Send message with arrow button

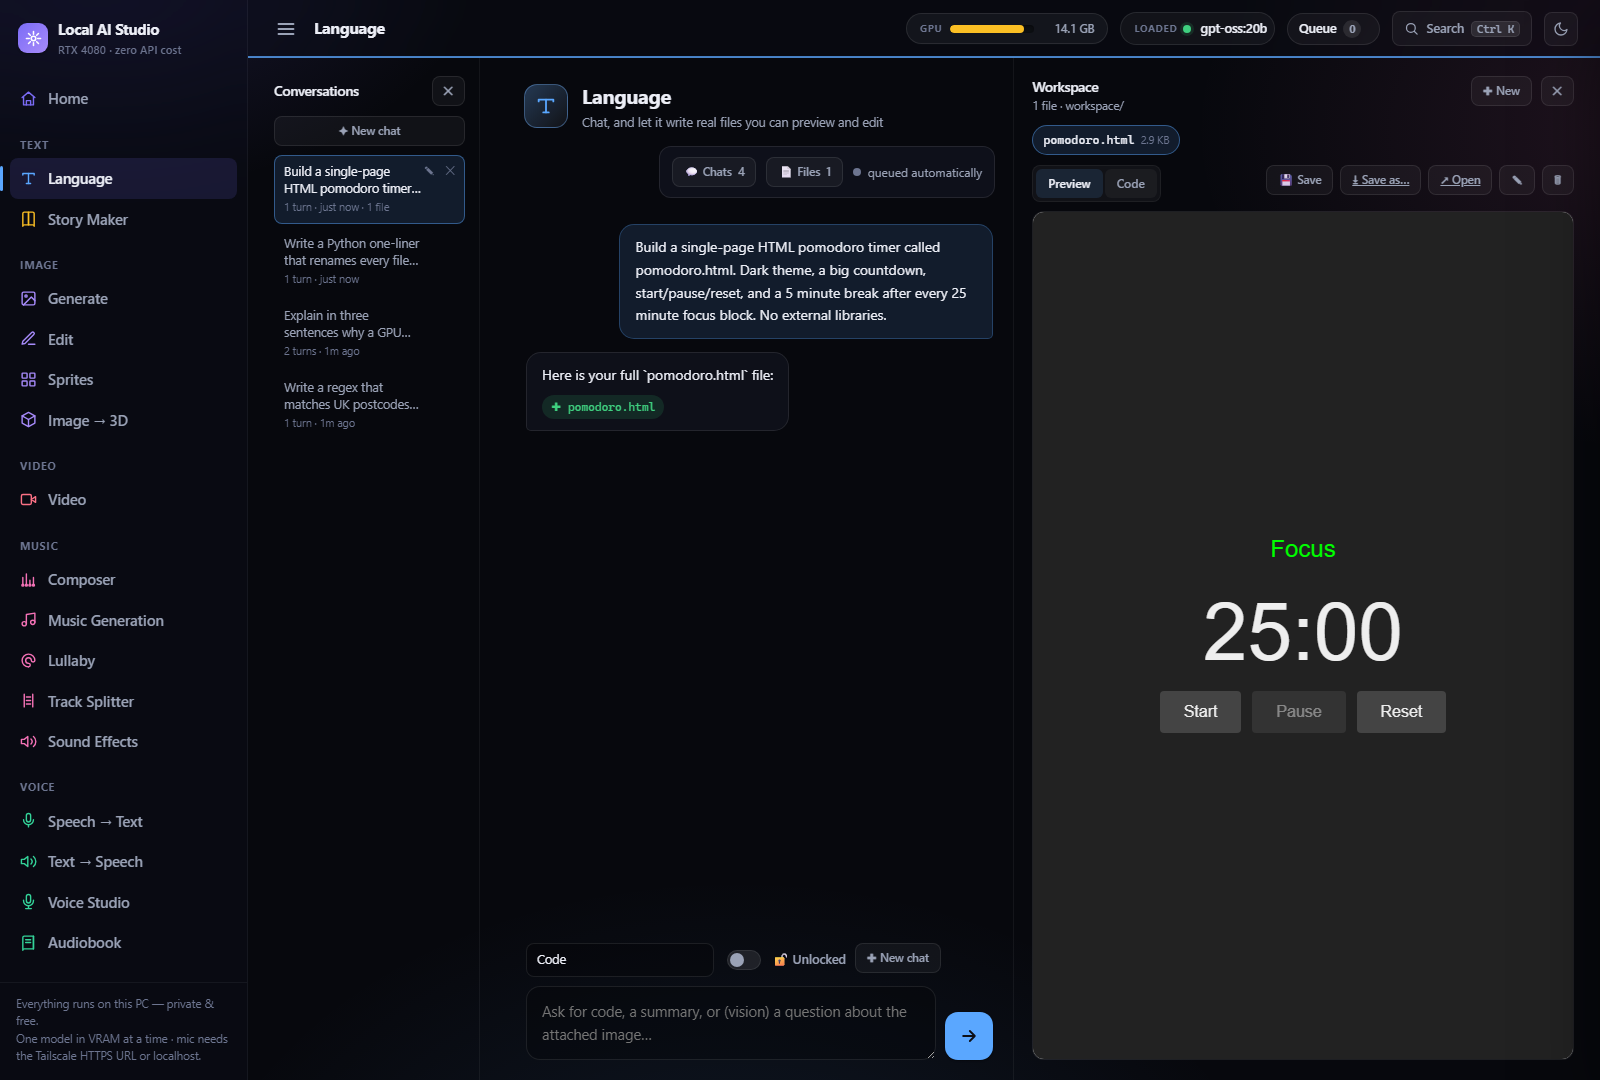(x=969, y=1036)
